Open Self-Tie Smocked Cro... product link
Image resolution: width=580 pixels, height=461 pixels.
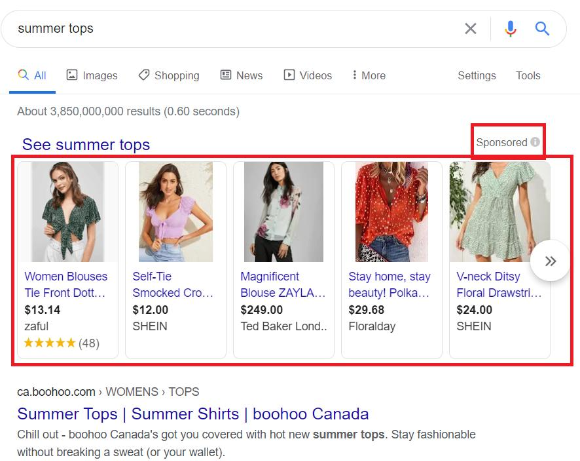pyautogui.click(x=173, y=285)
